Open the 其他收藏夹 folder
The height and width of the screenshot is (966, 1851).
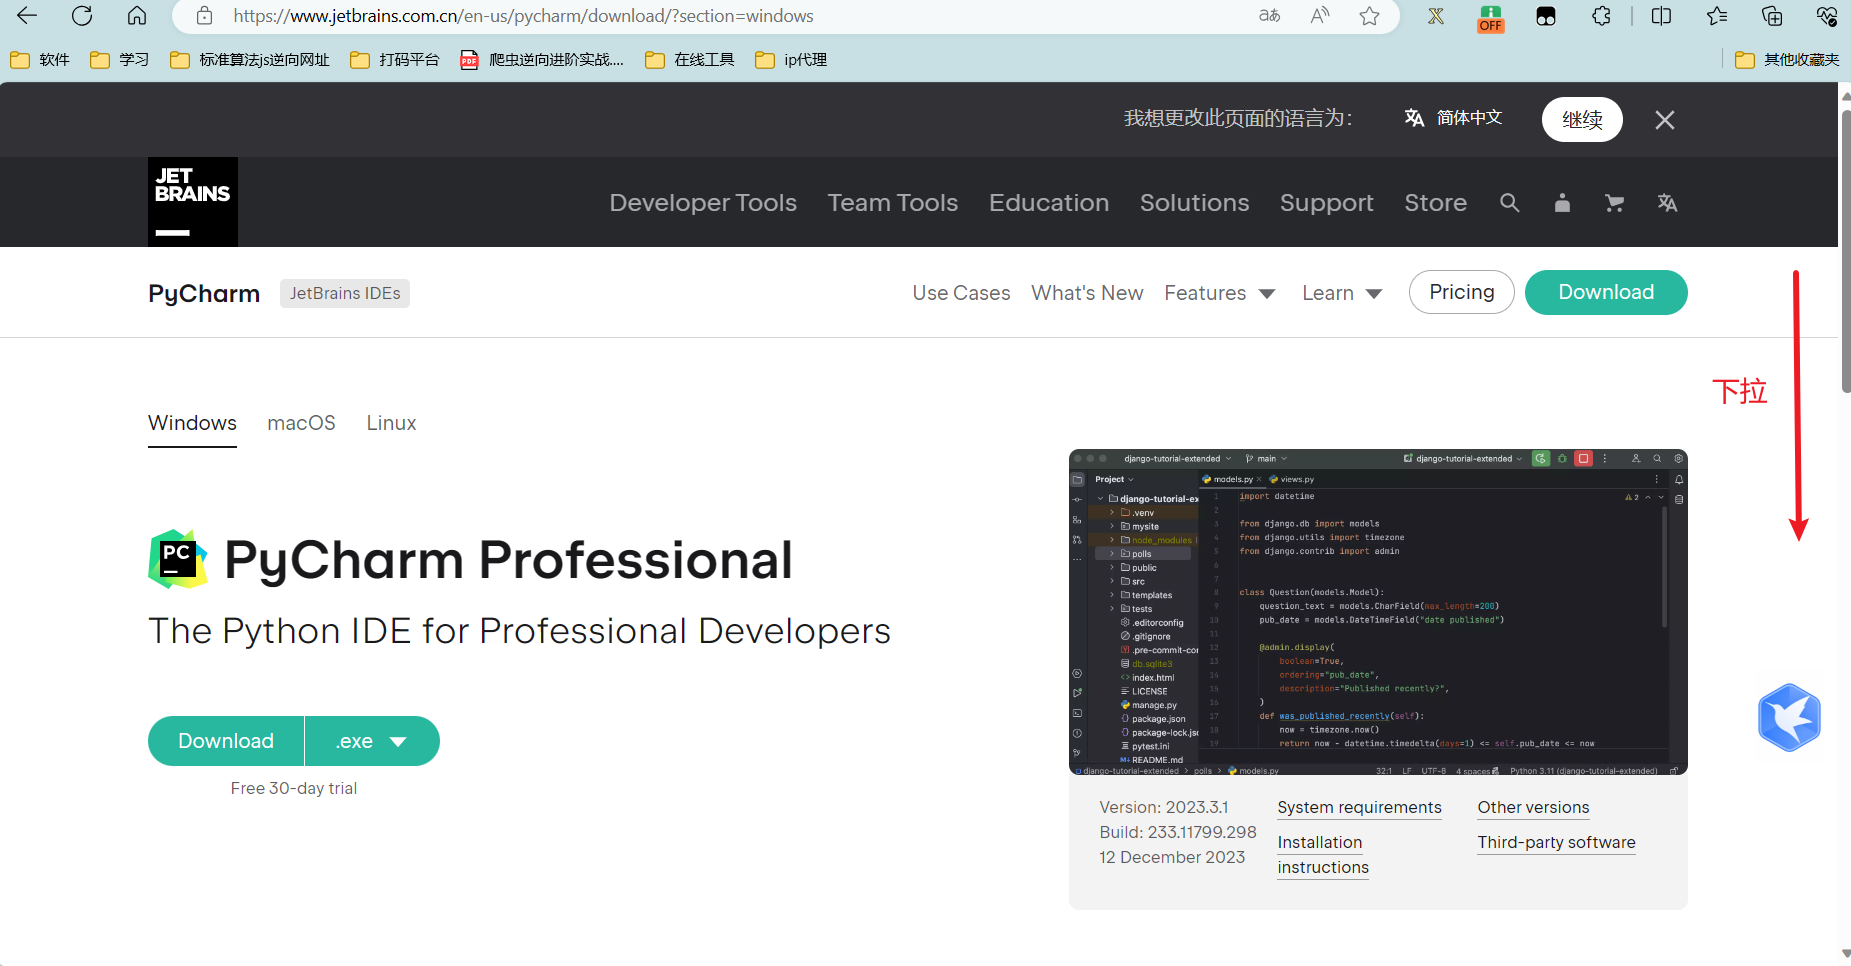1787,60
